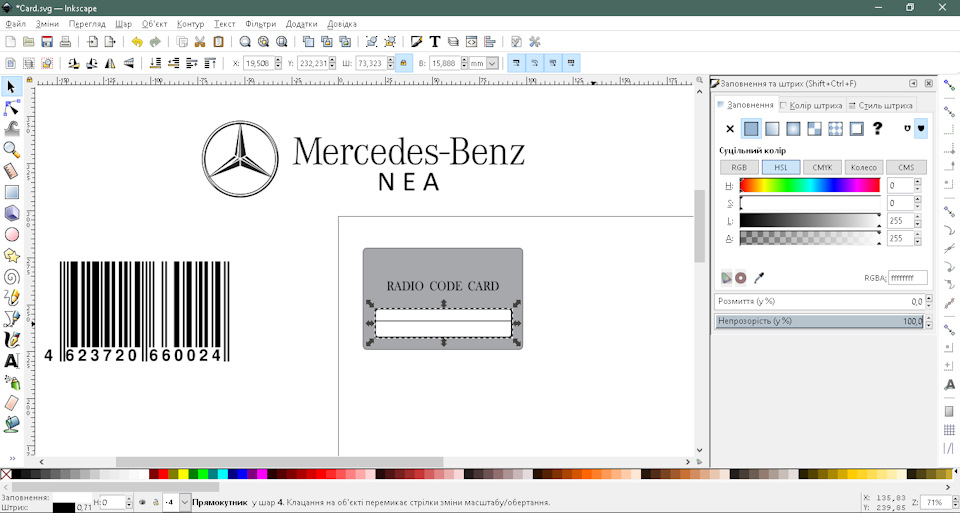960x513 pixels.
Task: Click the Paste clipboard icon
Action: pos(218,42)
